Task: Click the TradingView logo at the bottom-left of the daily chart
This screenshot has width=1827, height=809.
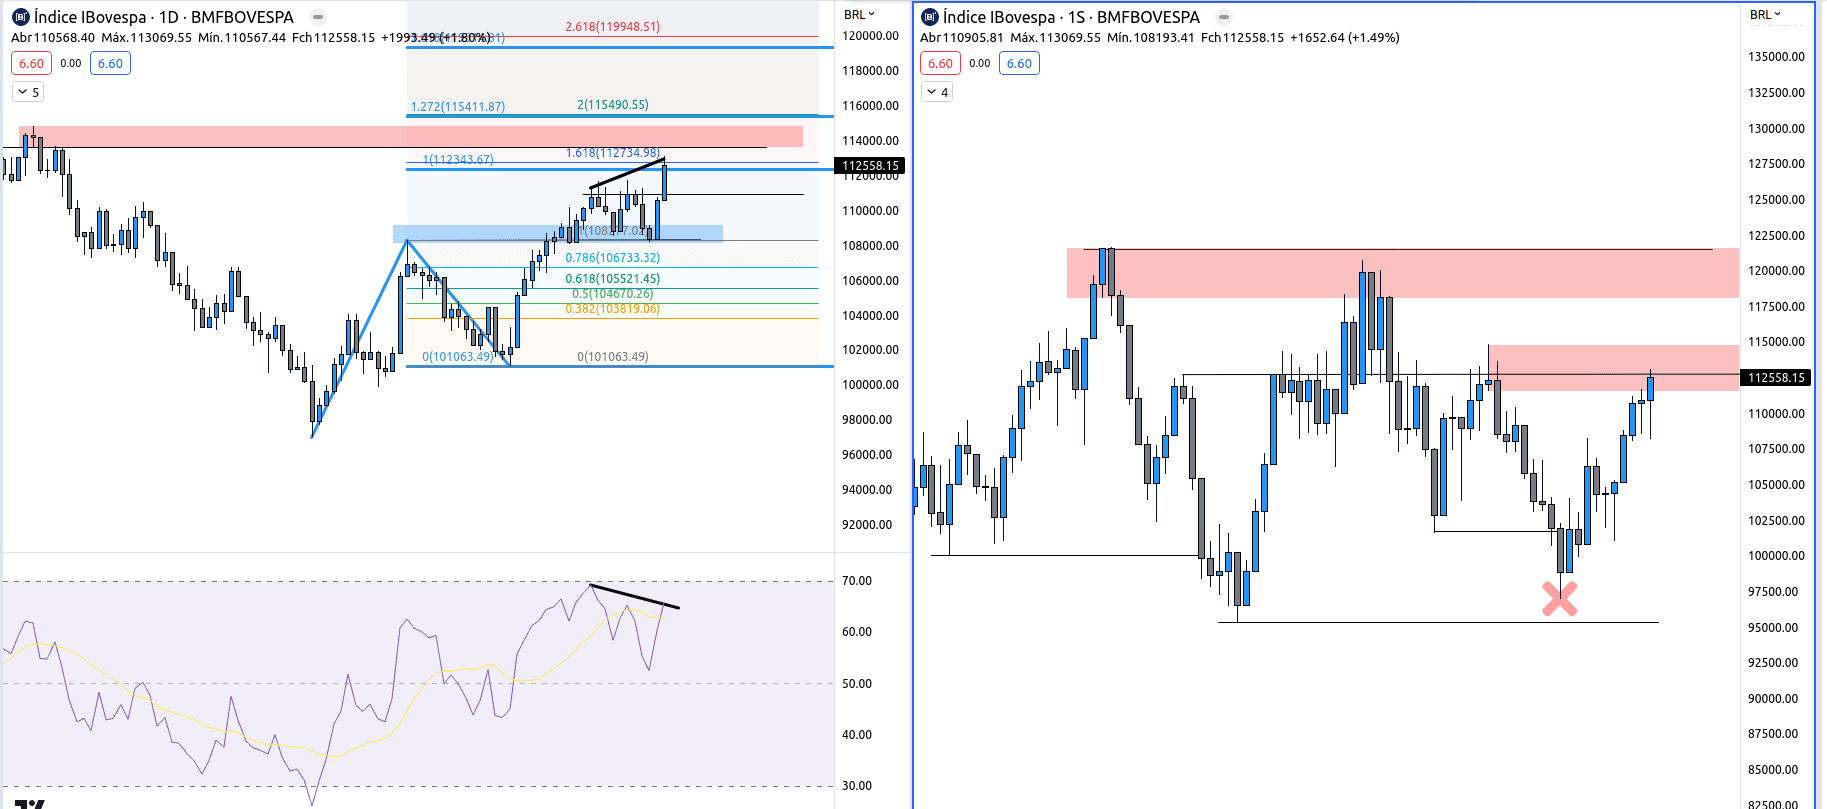Action: pyautogui.click(x=30, y=804)
